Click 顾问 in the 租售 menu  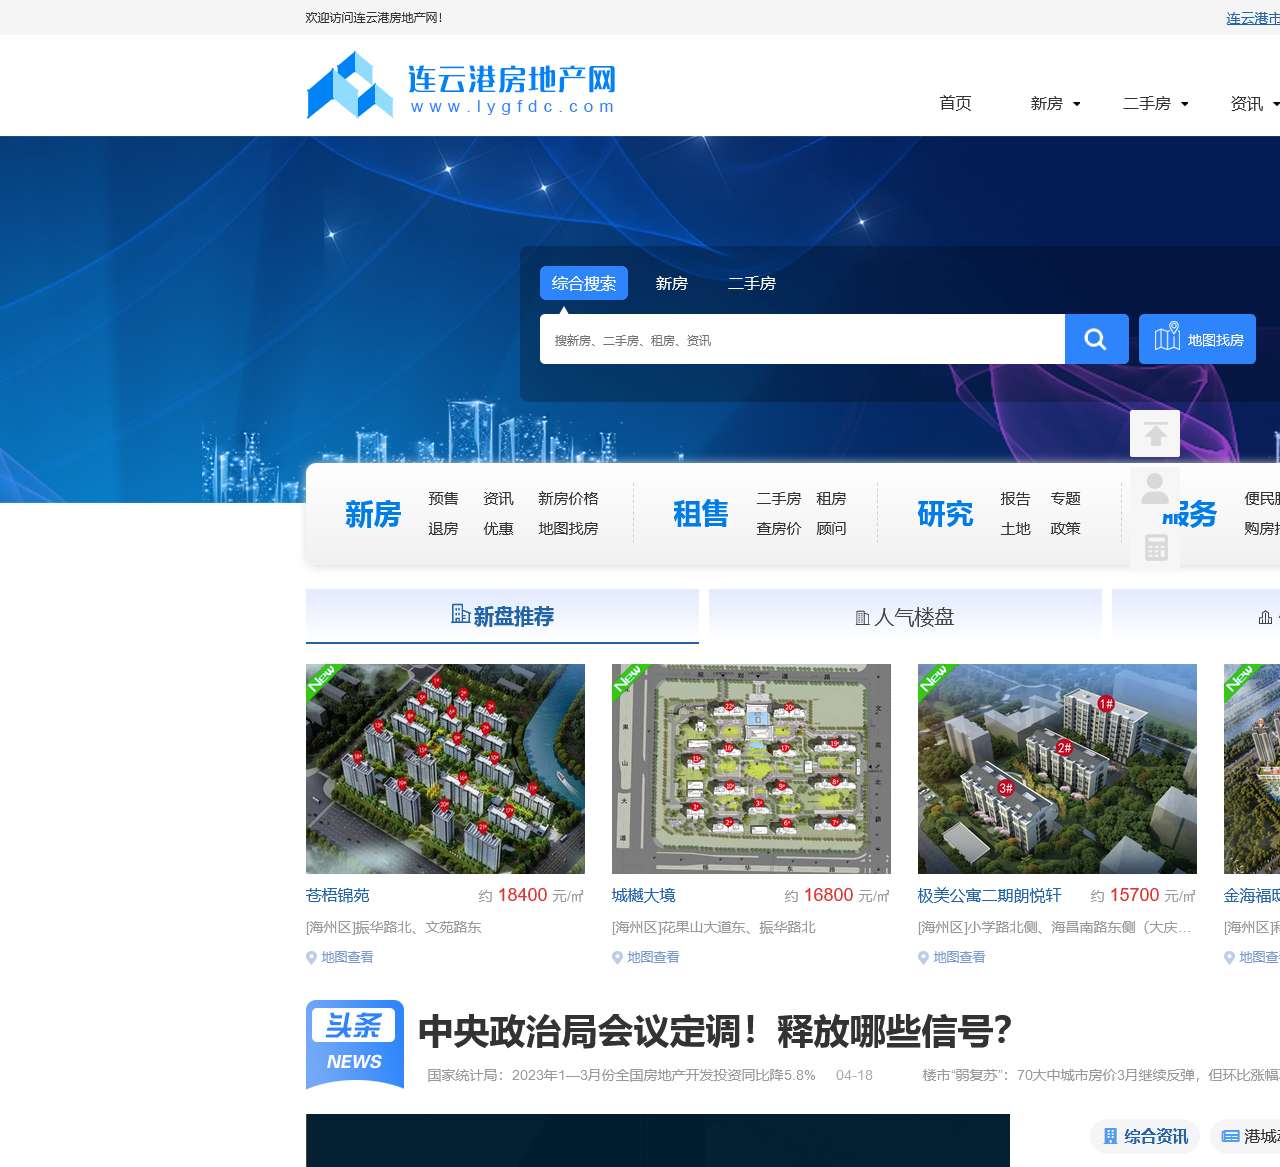pos(831,528)
